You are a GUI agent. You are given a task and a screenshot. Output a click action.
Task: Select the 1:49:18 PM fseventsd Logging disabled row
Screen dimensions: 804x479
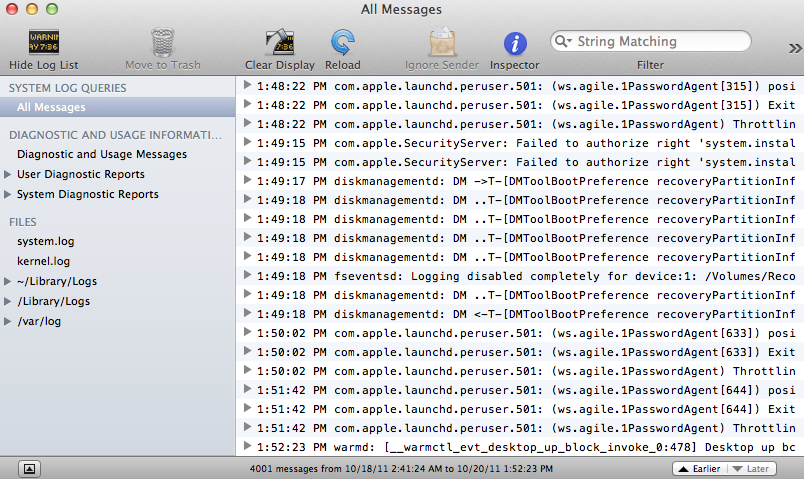coord(520,276)
